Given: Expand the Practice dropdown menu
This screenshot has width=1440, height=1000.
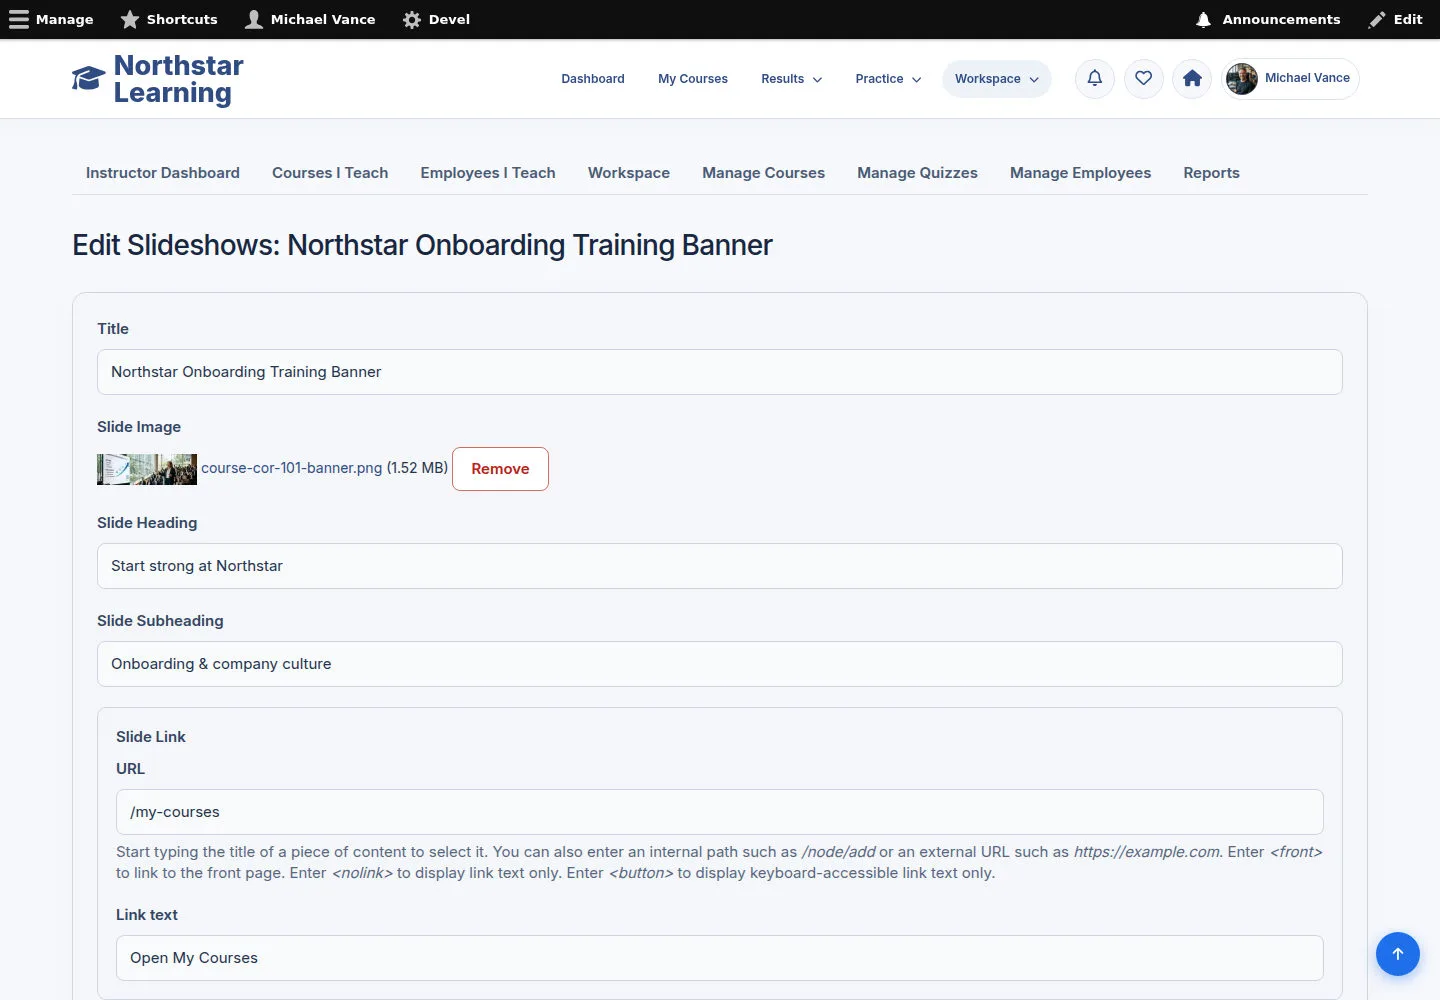Looking at the screenshot, I should click(888, 79).
